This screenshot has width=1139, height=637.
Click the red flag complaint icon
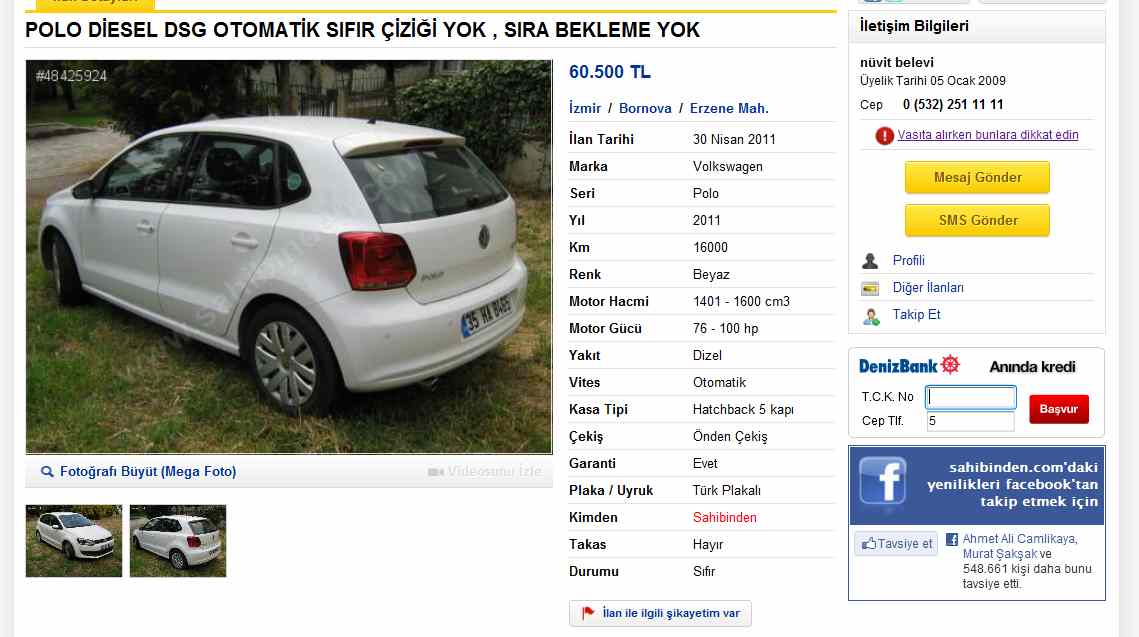[x=588, y=613]
